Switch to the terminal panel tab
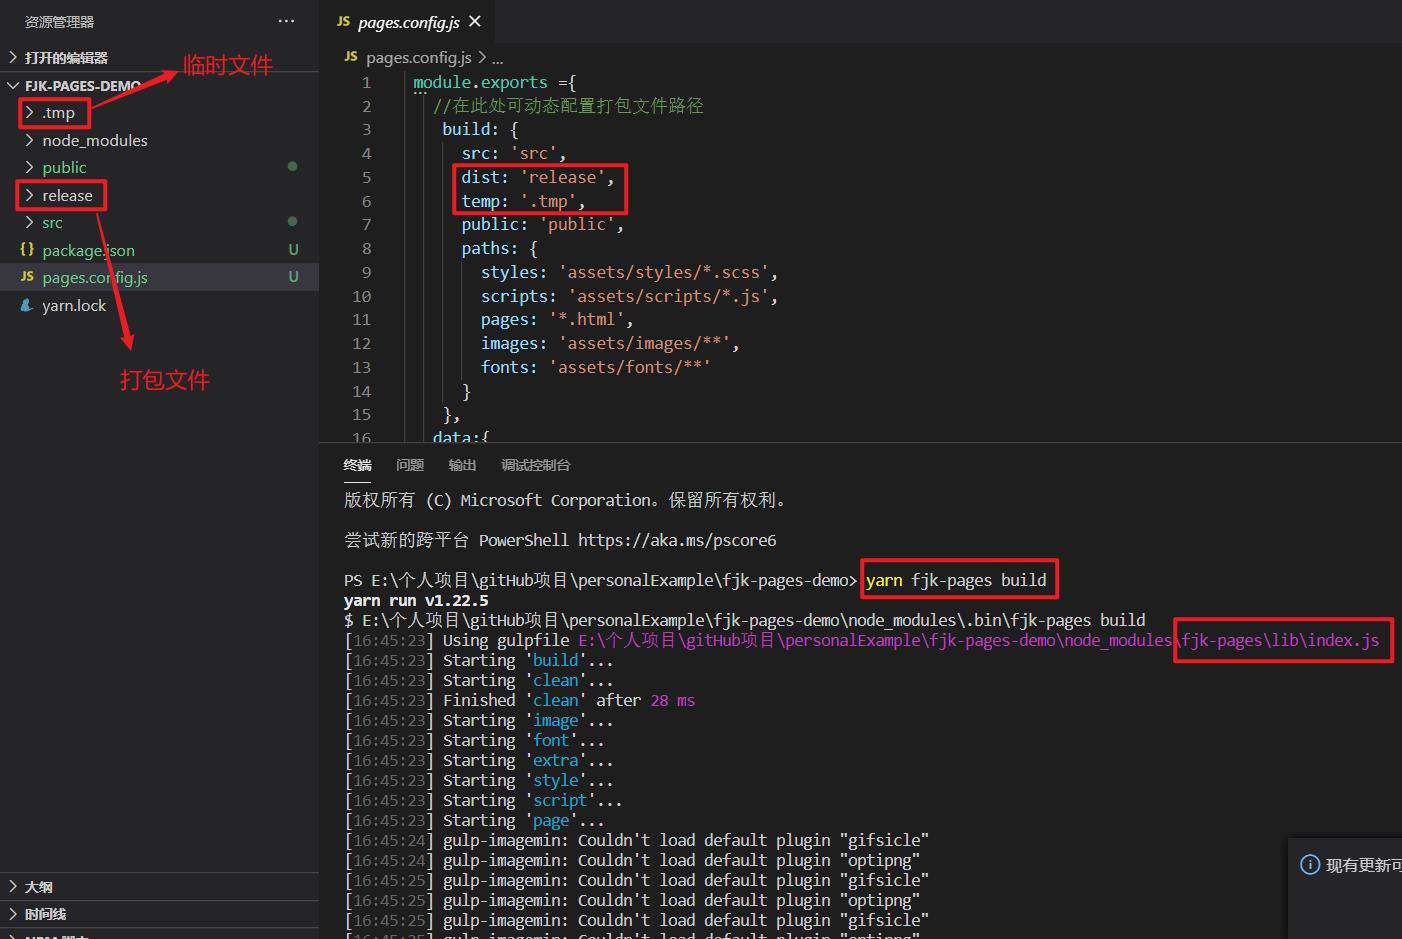This screenshot has height=939, width=1402. click(x=357, y=465)
